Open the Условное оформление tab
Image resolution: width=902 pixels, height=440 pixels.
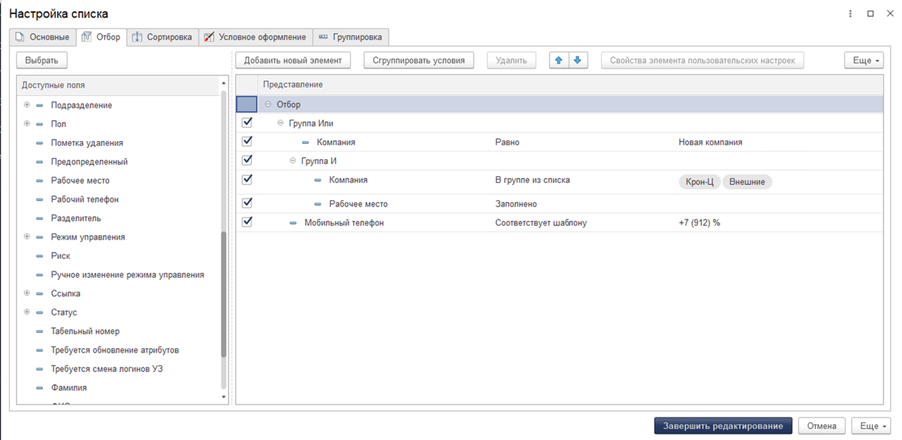click(x=254, y=37)
